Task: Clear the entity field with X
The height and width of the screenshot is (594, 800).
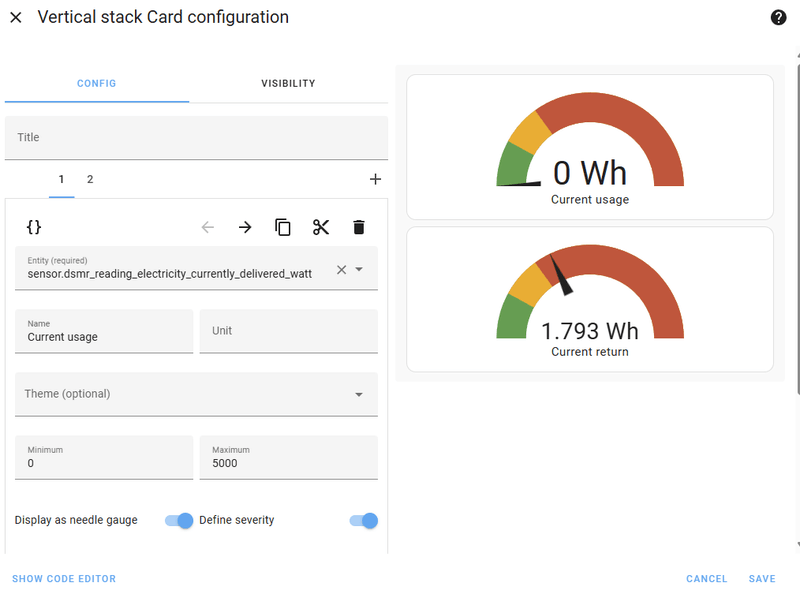Action: pos(341,269)
